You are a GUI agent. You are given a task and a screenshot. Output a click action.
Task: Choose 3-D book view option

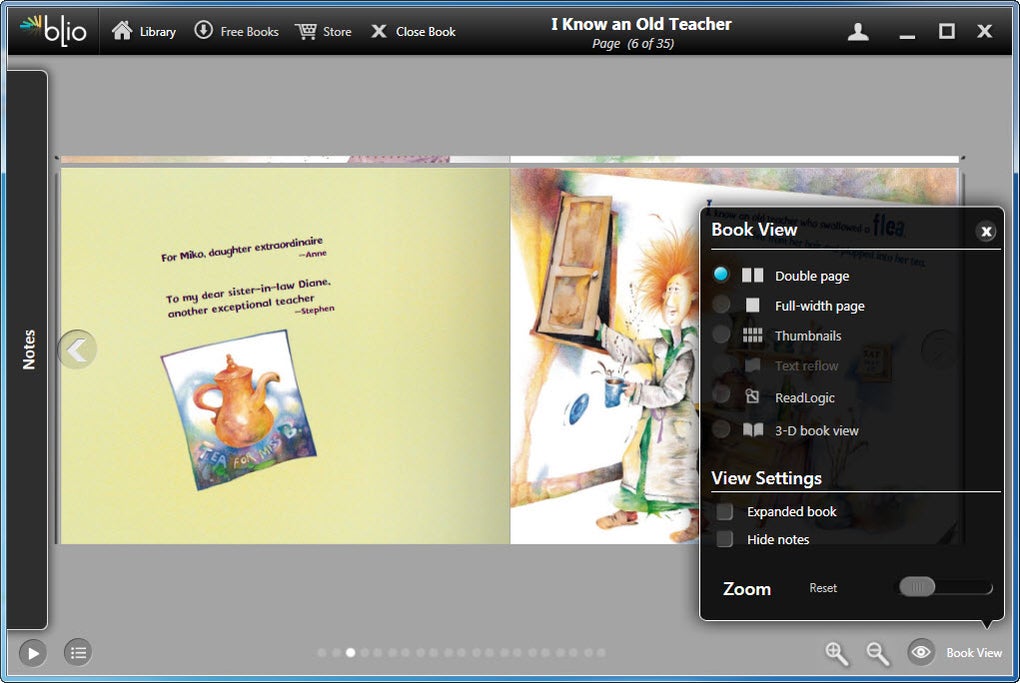pos(721,429)
